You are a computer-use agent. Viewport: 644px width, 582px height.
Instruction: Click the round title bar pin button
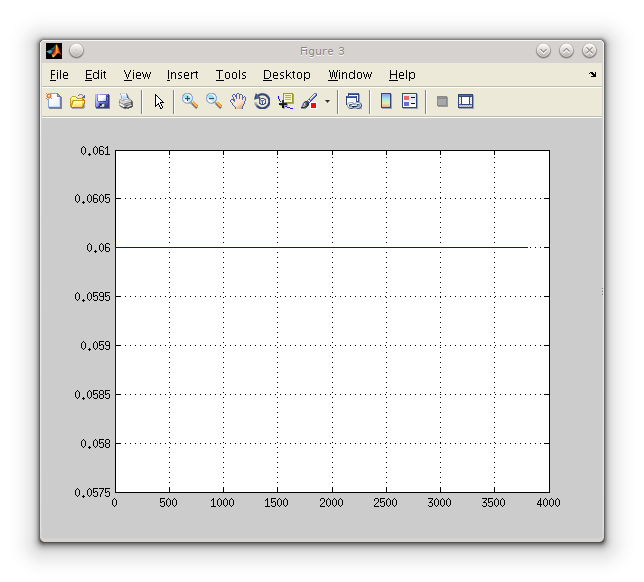click(x=76, y=51)
